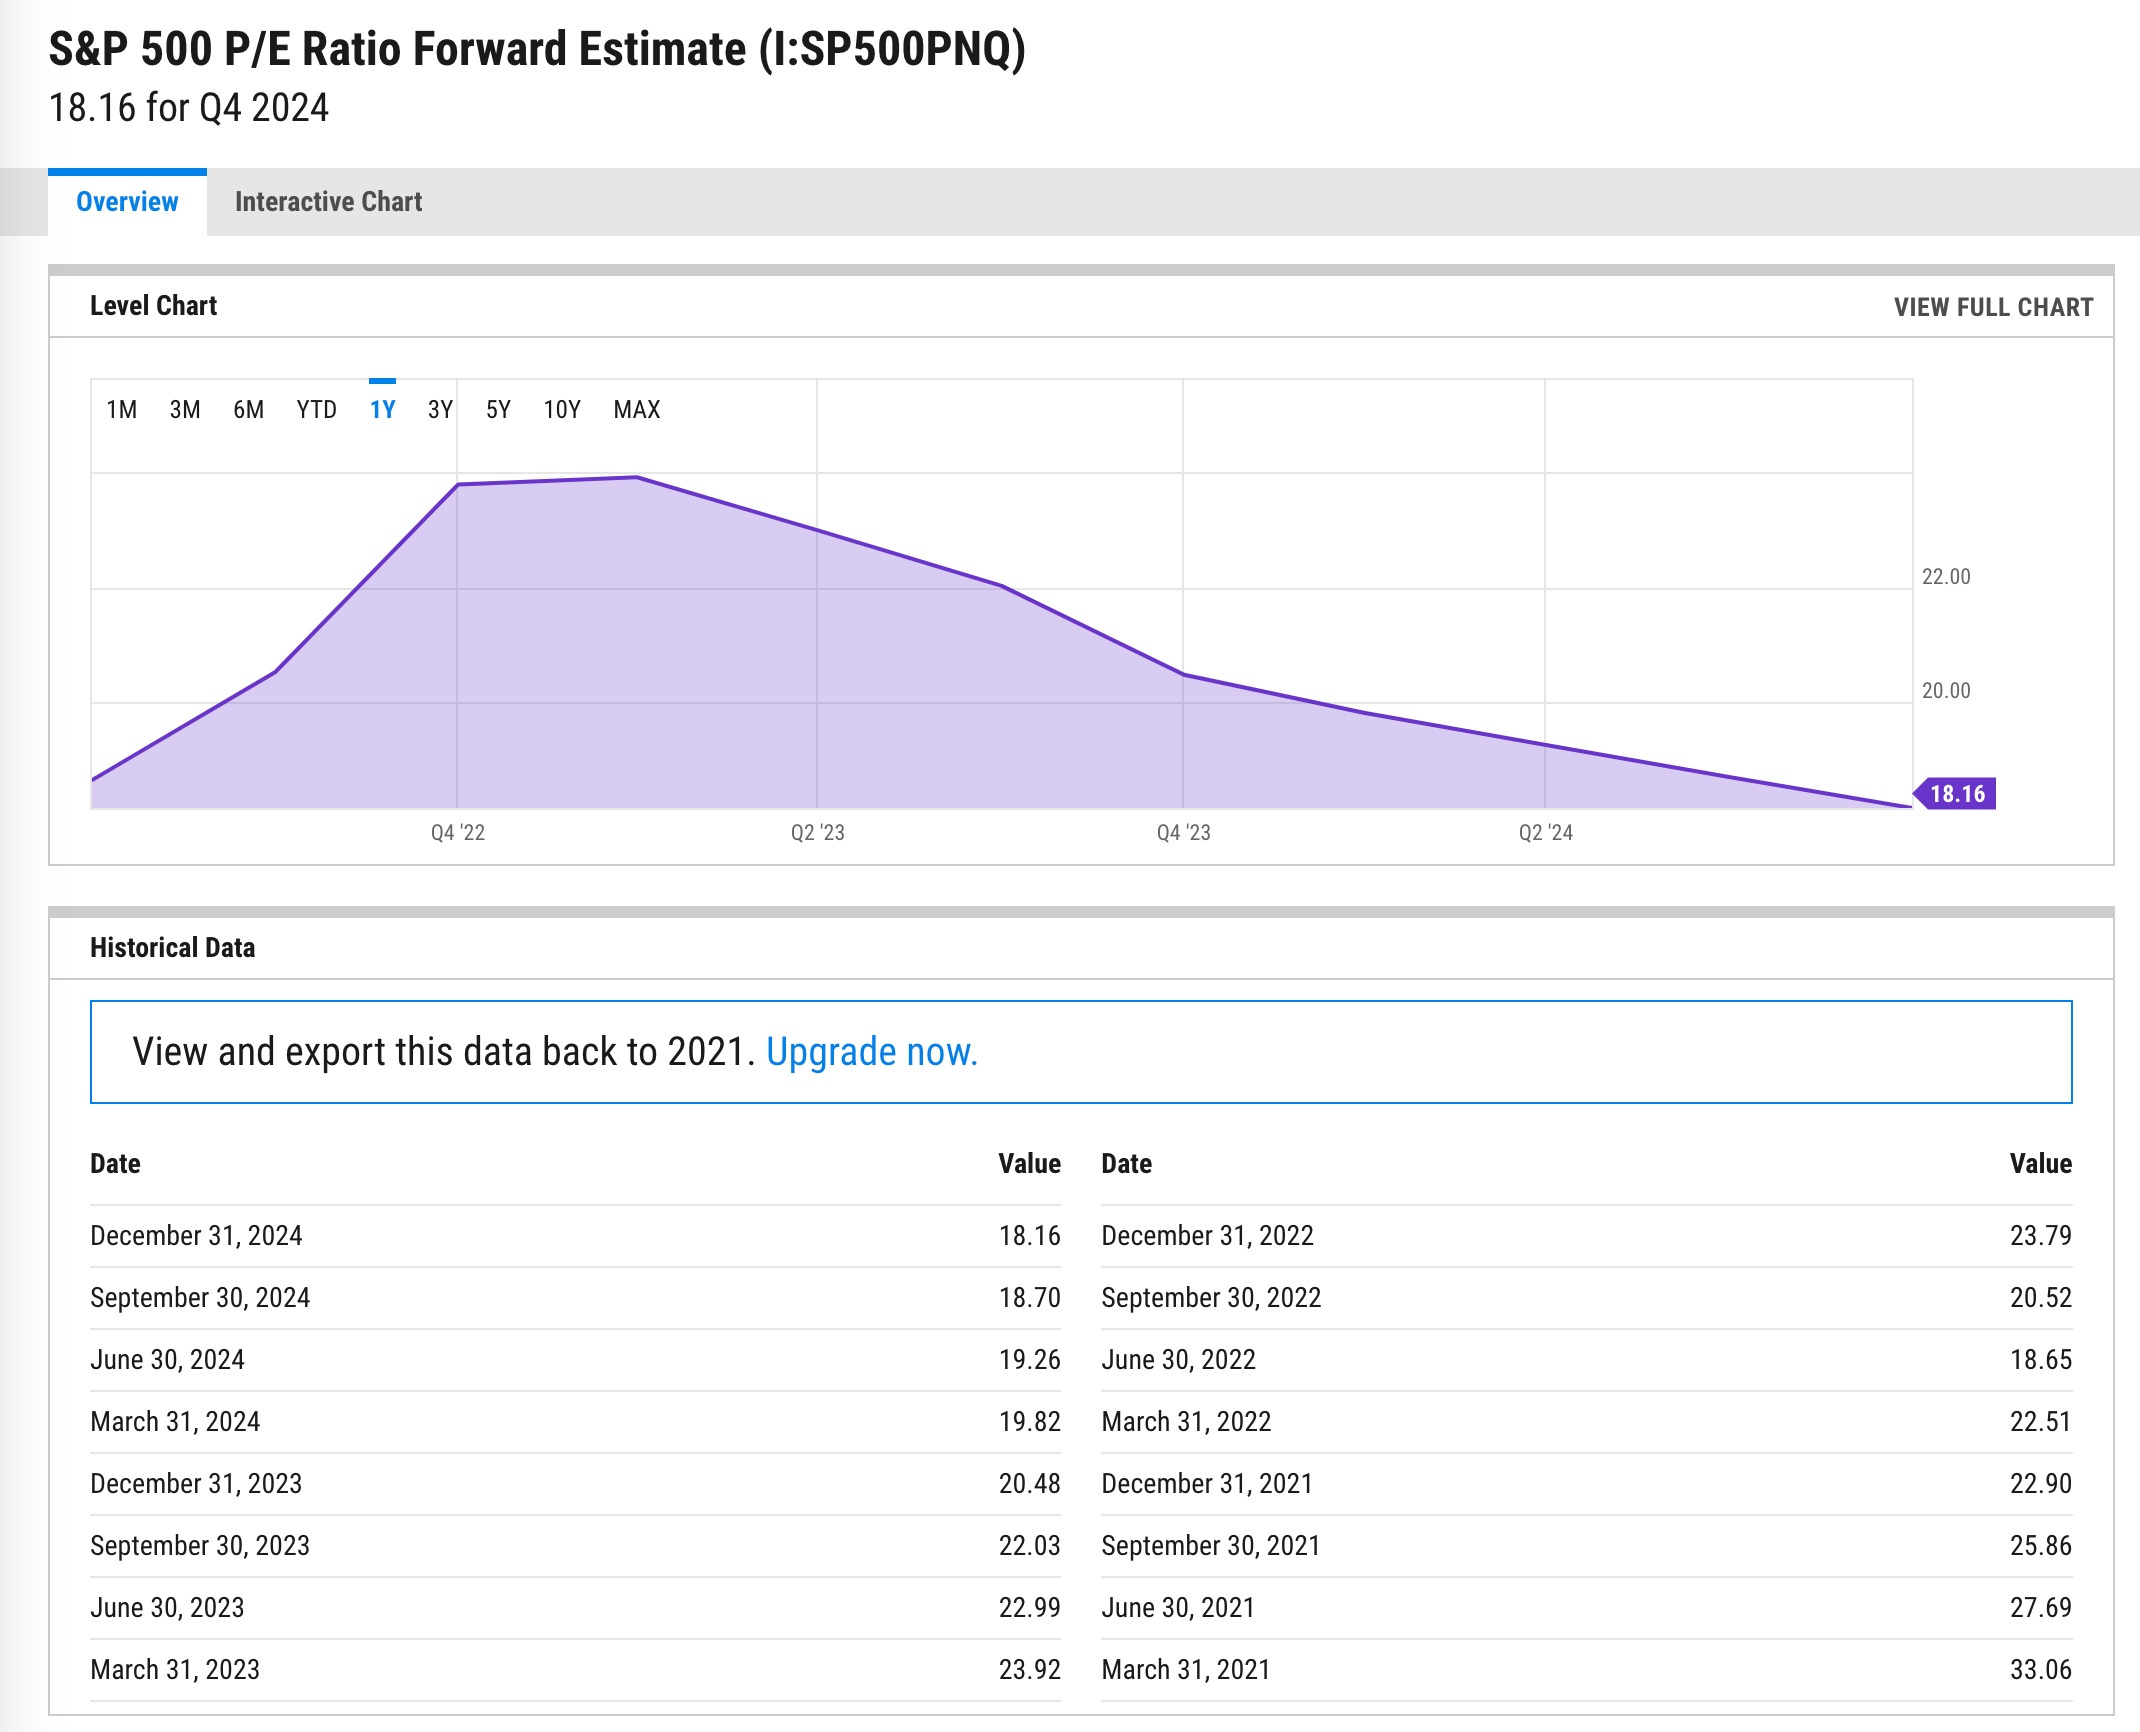Click the 33.06 value cell
Screen dimensions: 2140x1732
pos(2041,1670)
